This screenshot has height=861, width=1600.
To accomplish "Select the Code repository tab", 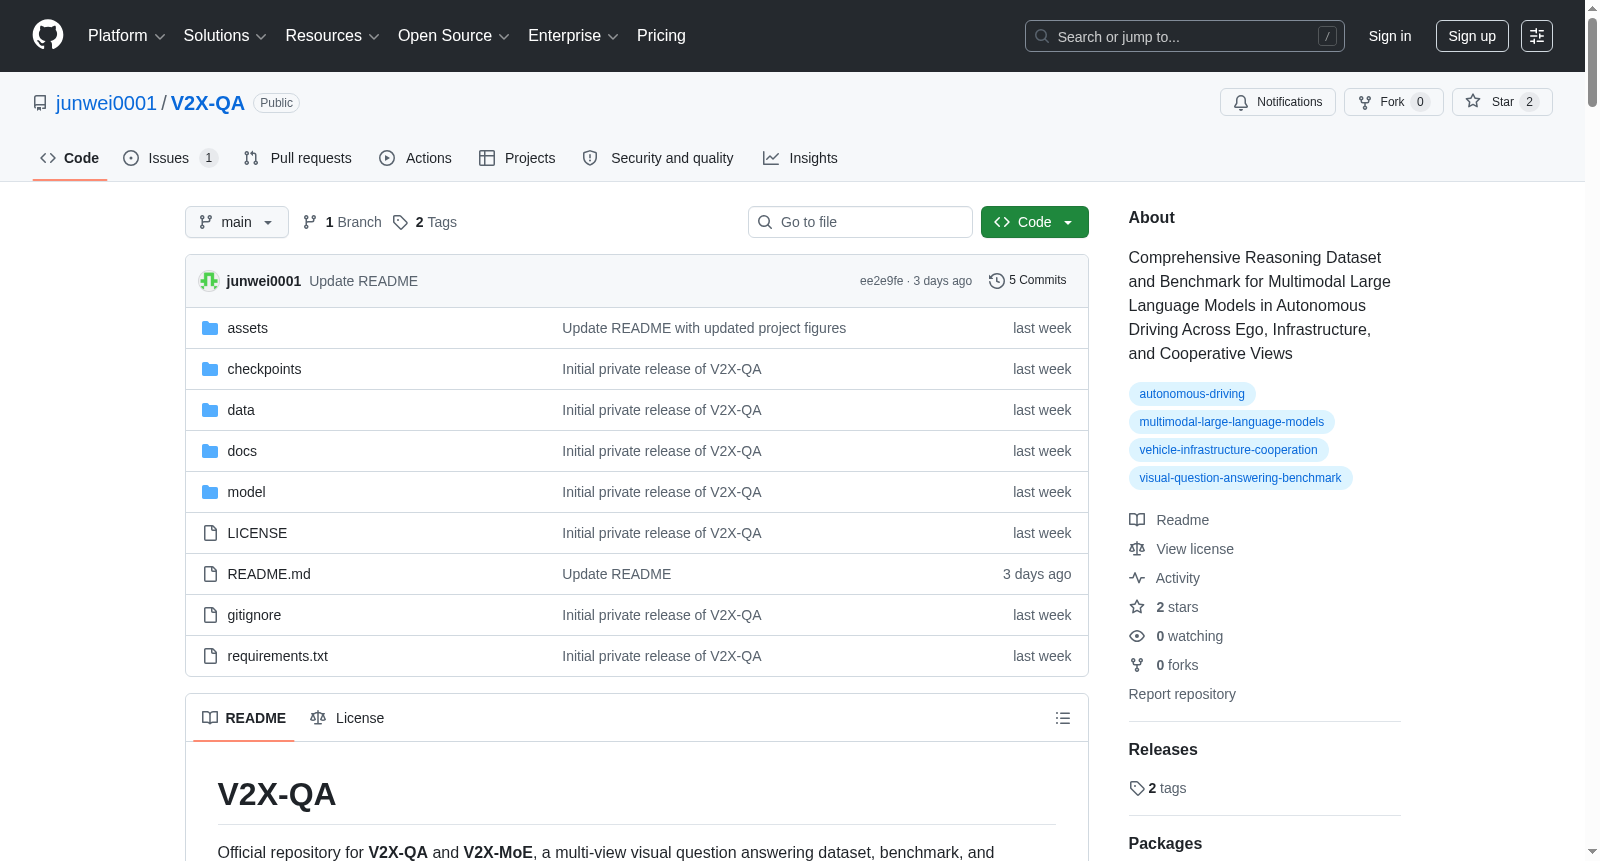I will point(70,158).
